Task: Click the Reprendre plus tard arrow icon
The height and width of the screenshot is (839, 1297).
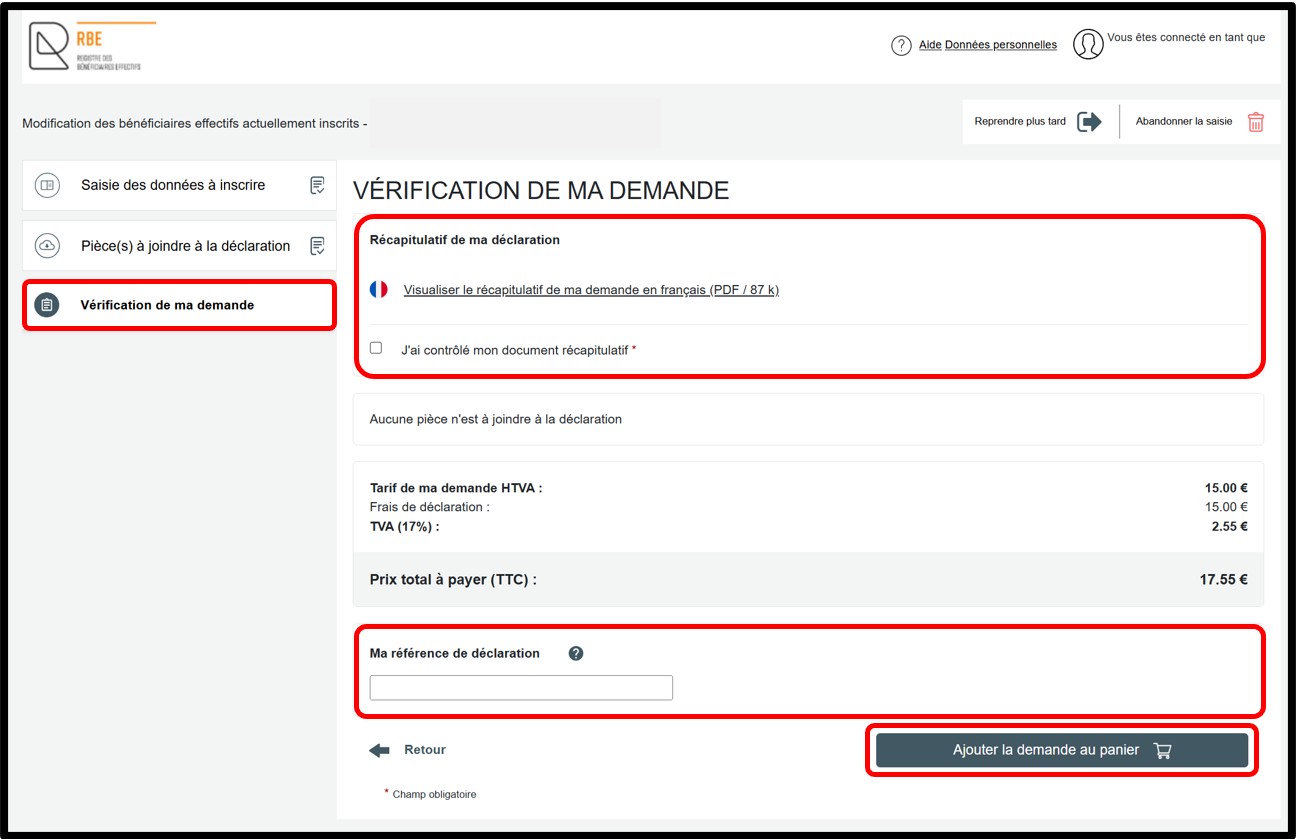Action: [x=1089, y=122]
